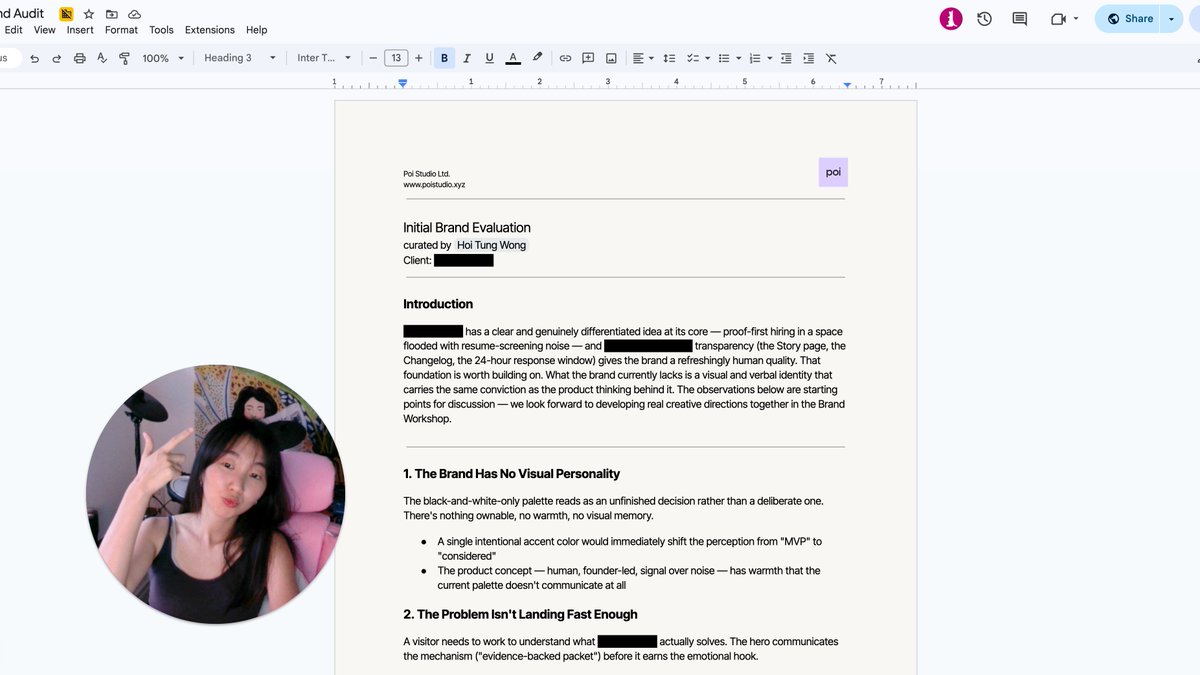Open the Extensions menu
The image size is (1200, 675).
click(x=210, y=30)
